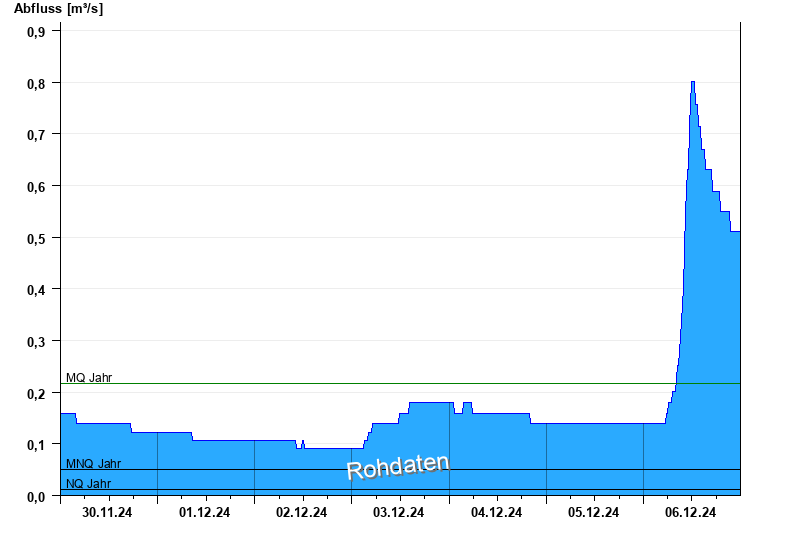The height and width of the screenshot is (550, 800).
Task: Click the 01.12.24 date label
Action: (x=205, y=513)
